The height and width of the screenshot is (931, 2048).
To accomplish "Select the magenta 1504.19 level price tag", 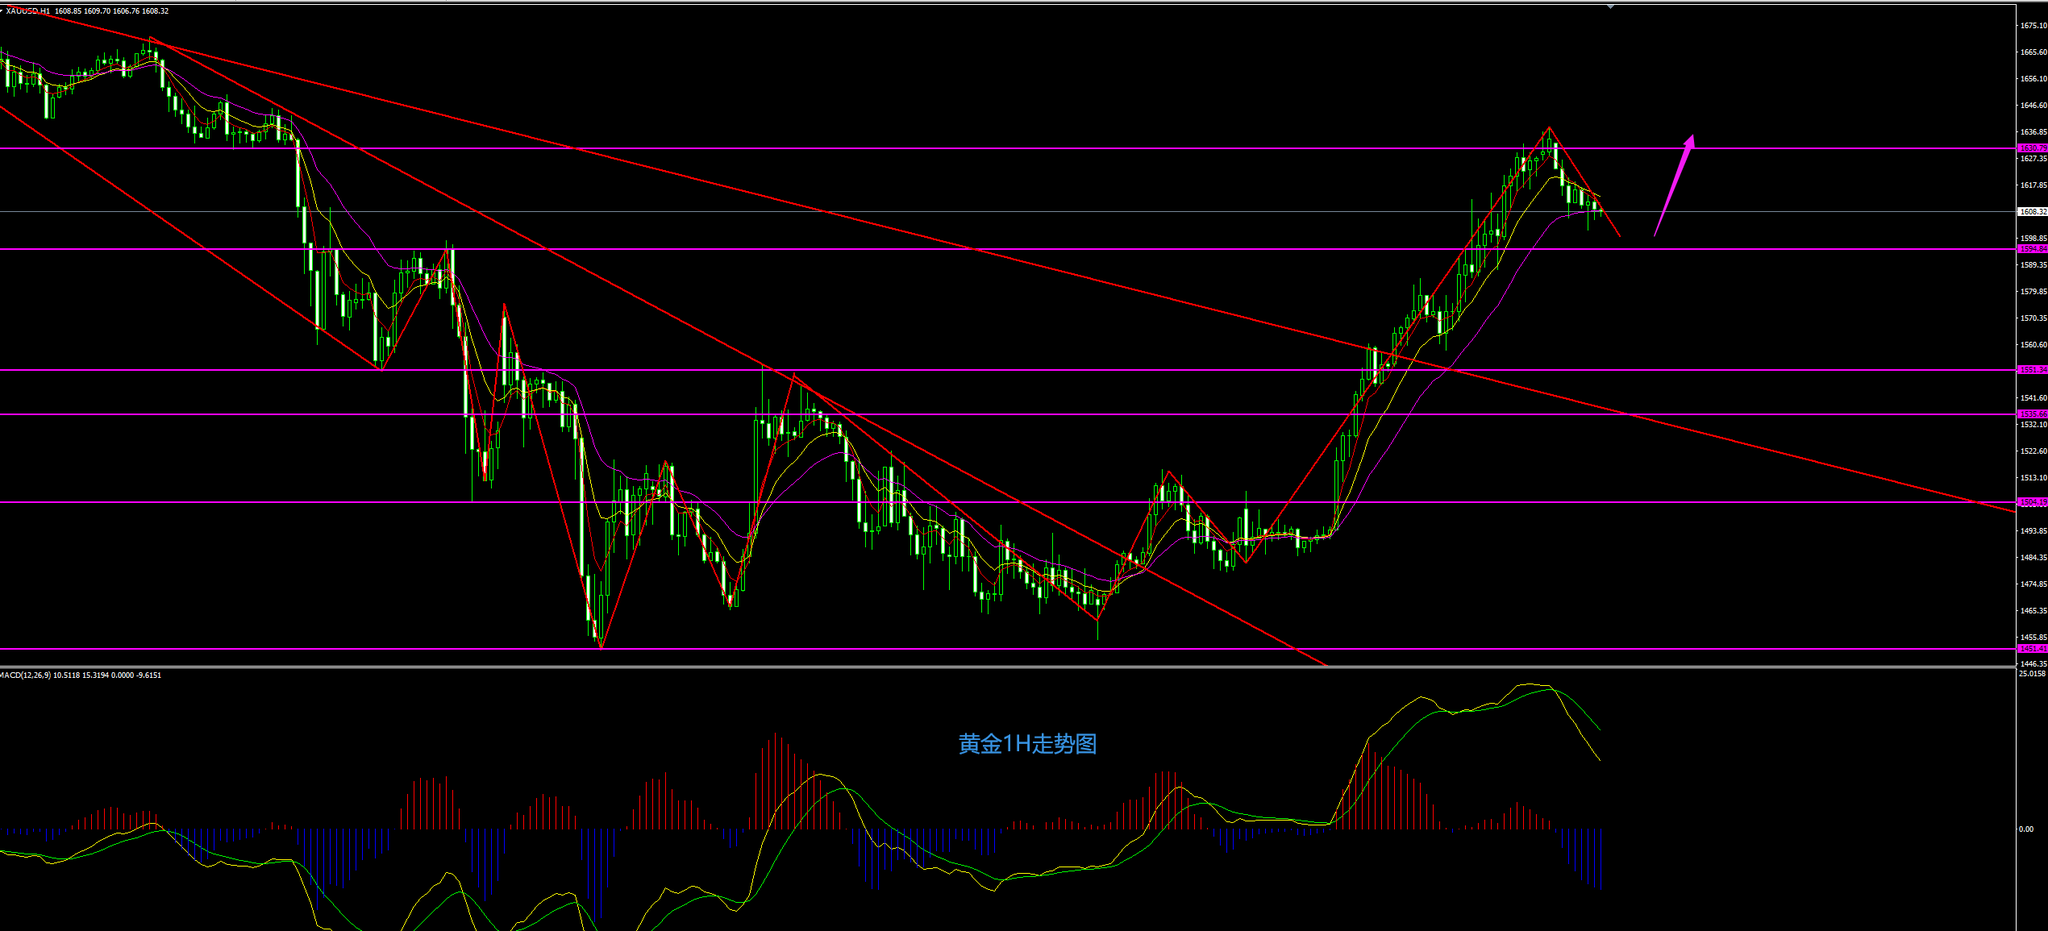I will click(x=2033, y=502).
